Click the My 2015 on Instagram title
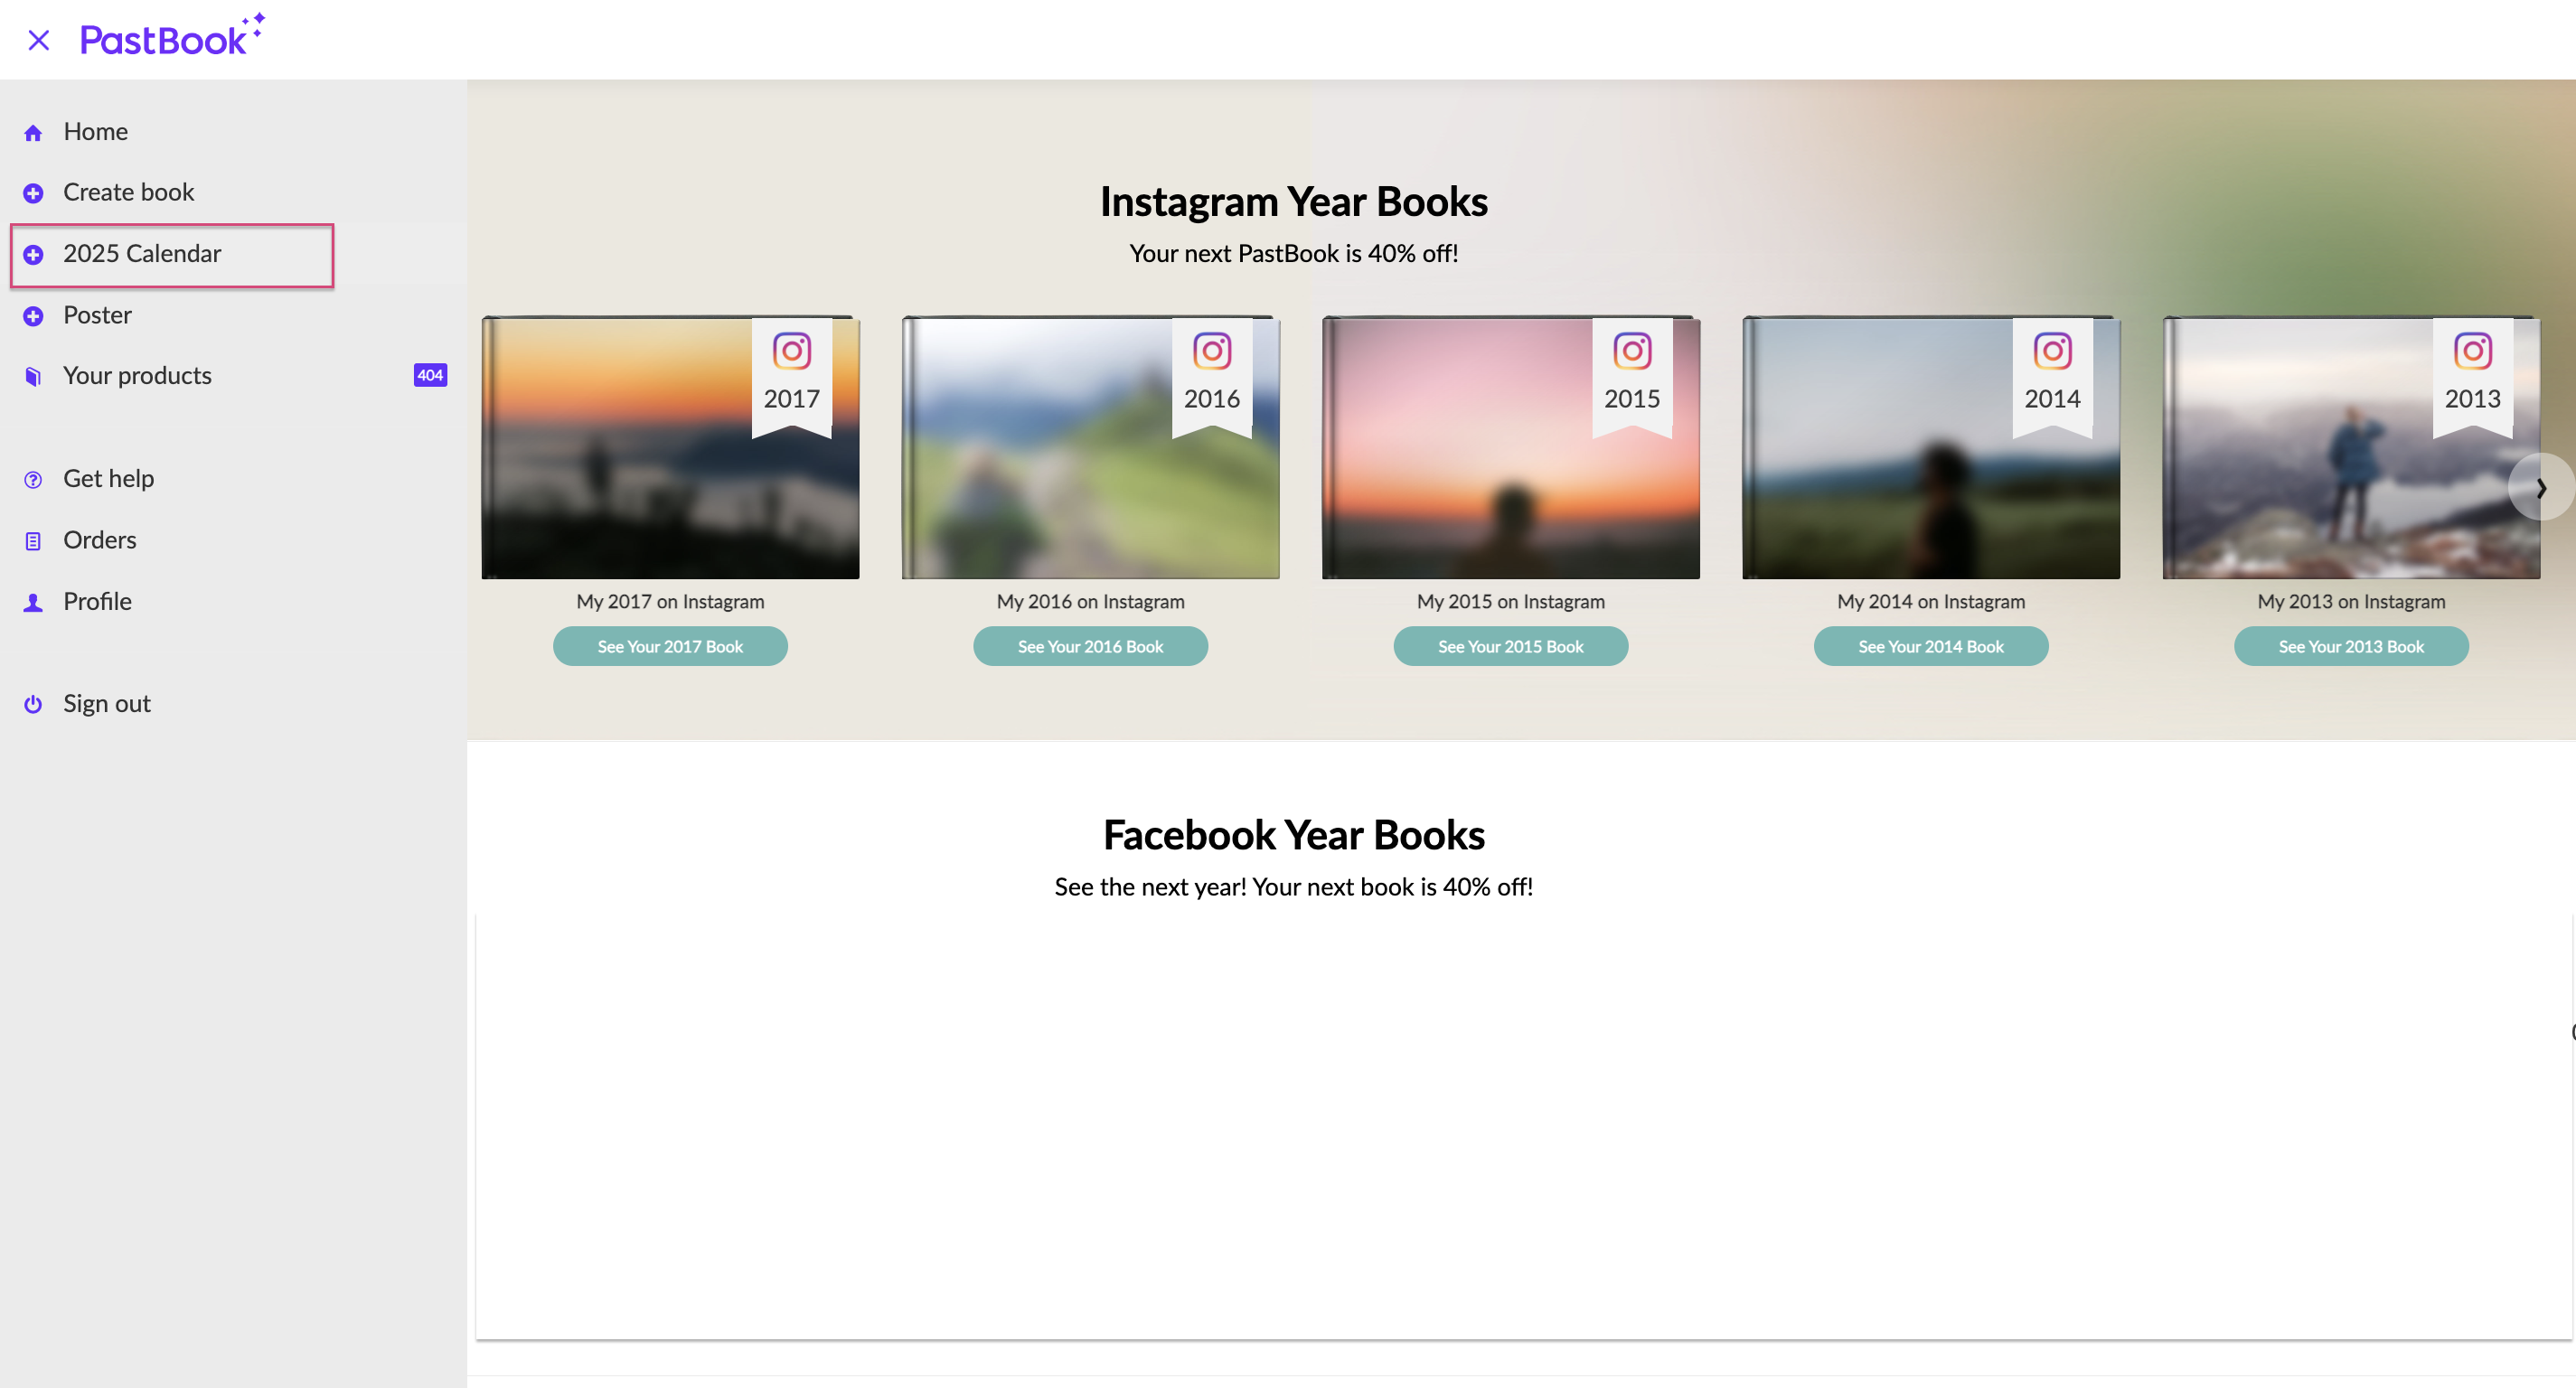This screenshot has width=2576, height=1388. pyautogui.click(x=1510, y=602)
